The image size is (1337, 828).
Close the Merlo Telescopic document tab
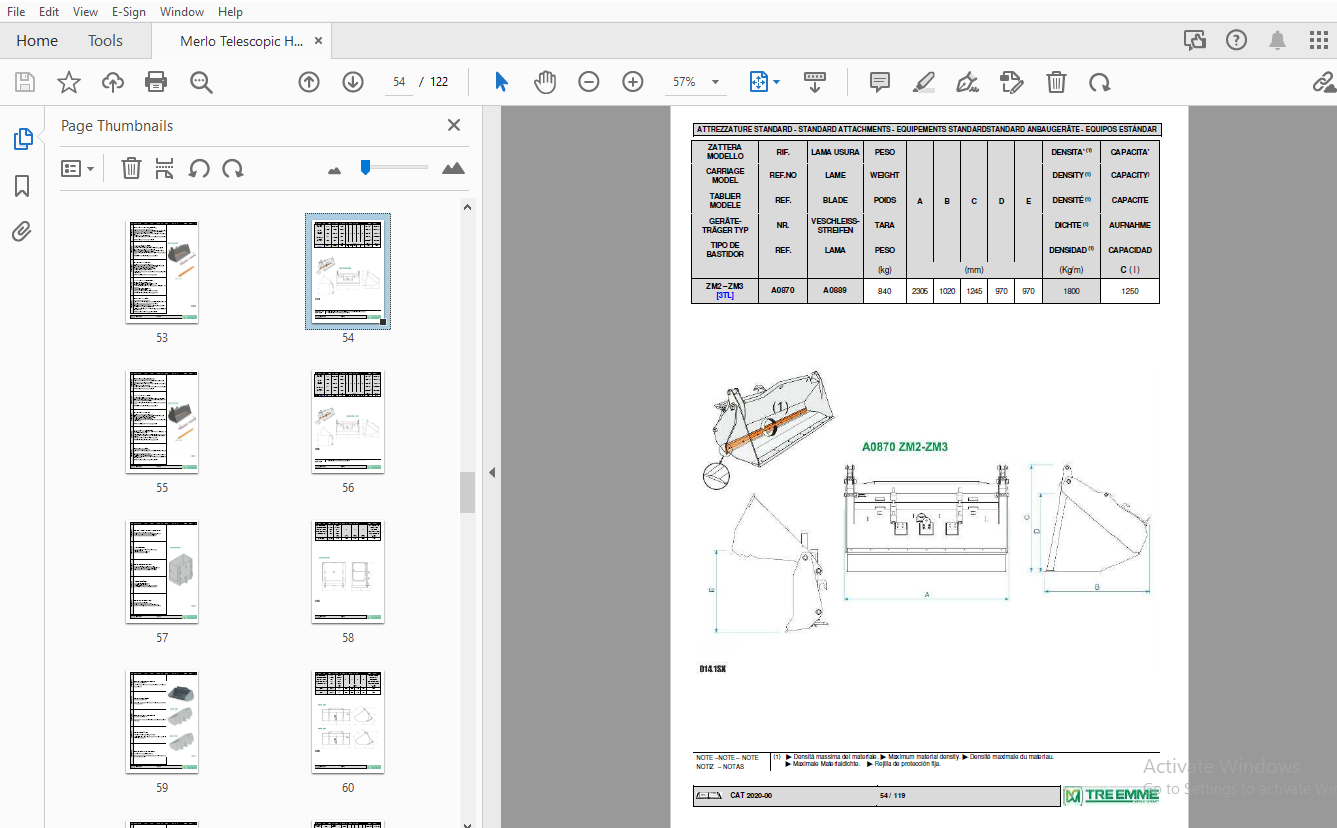319,41
